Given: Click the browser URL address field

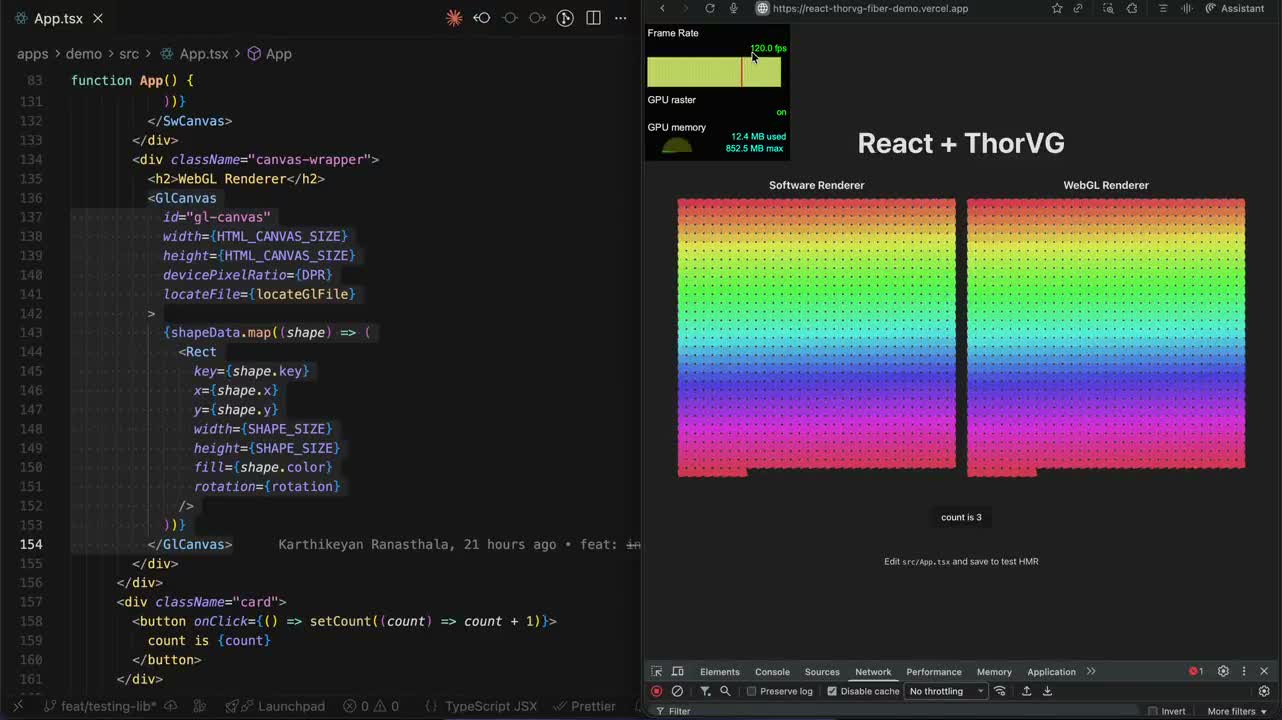Looking at the screenshot, I should [x=870, y=8].
